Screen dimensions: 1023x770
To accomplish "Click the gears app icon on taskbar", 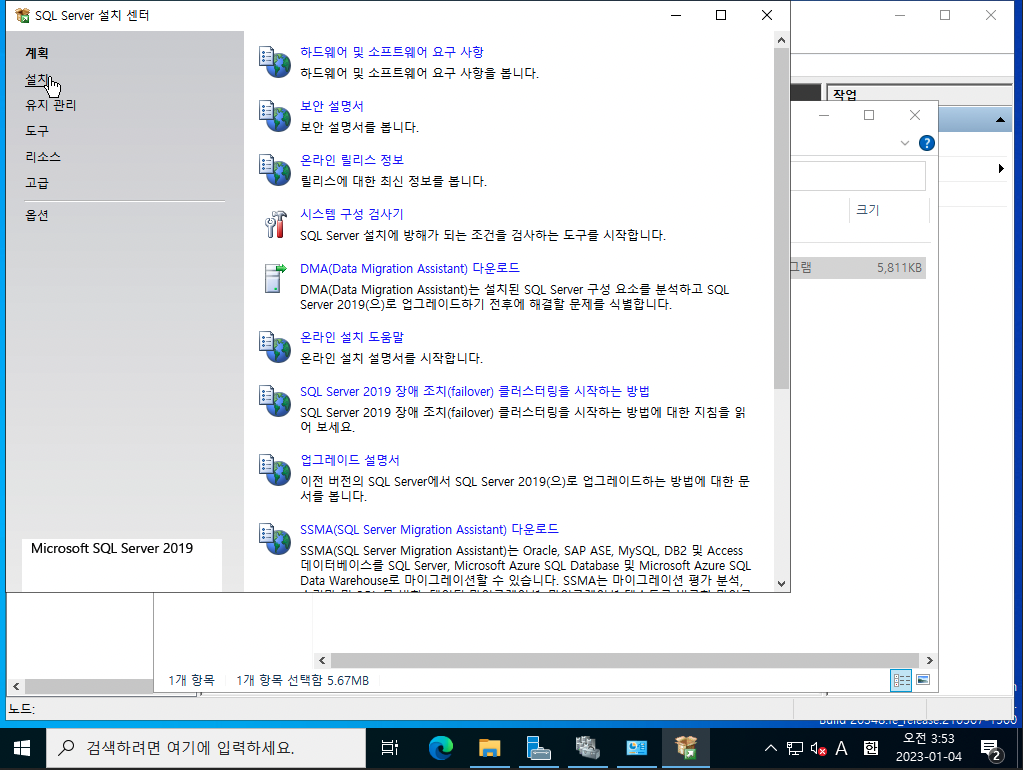I will pos(587,748).
